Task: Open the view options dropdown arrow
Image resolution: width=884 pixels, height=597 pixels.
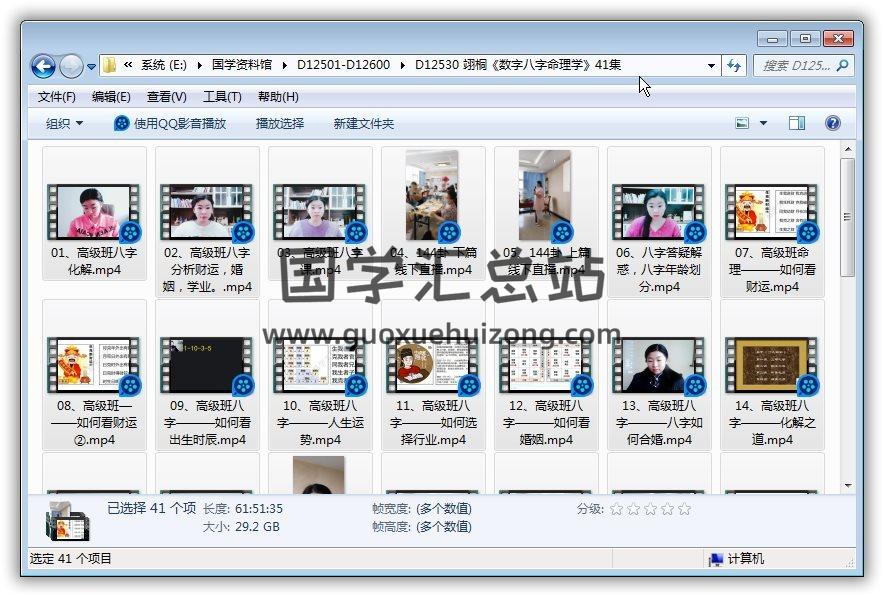Action: click(764, 123)
